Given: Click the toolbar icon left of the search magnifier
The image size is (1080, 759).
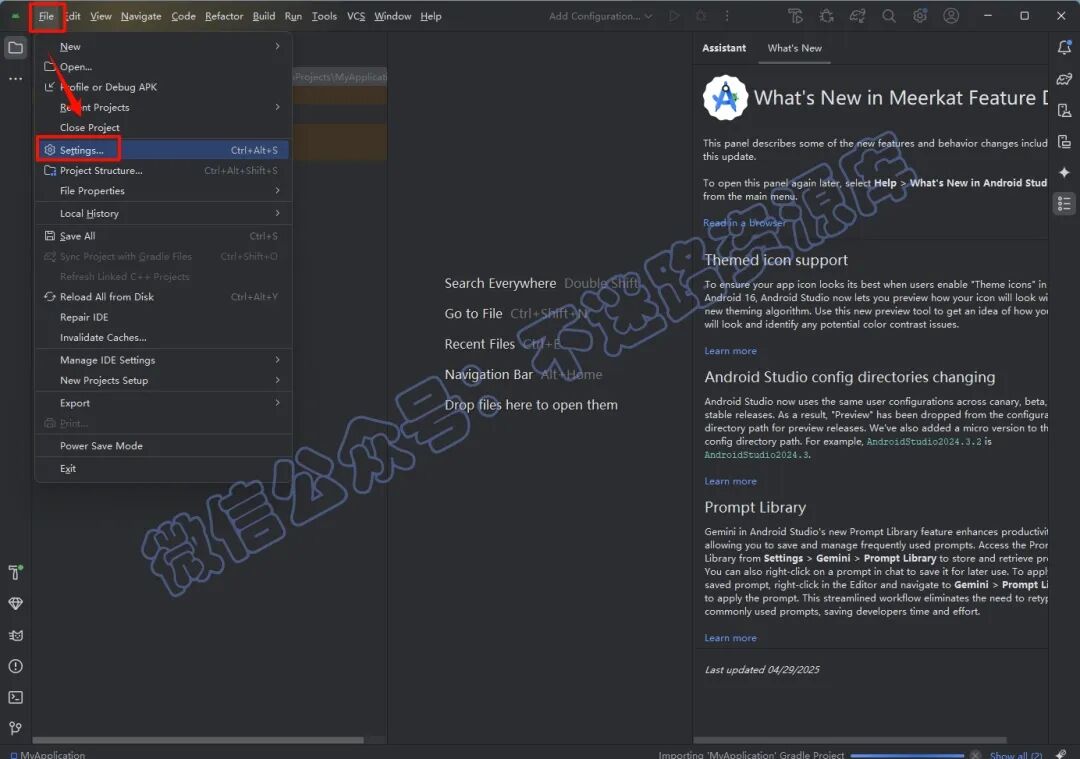Looking at the screenshot, I should [x=858, y=16].
